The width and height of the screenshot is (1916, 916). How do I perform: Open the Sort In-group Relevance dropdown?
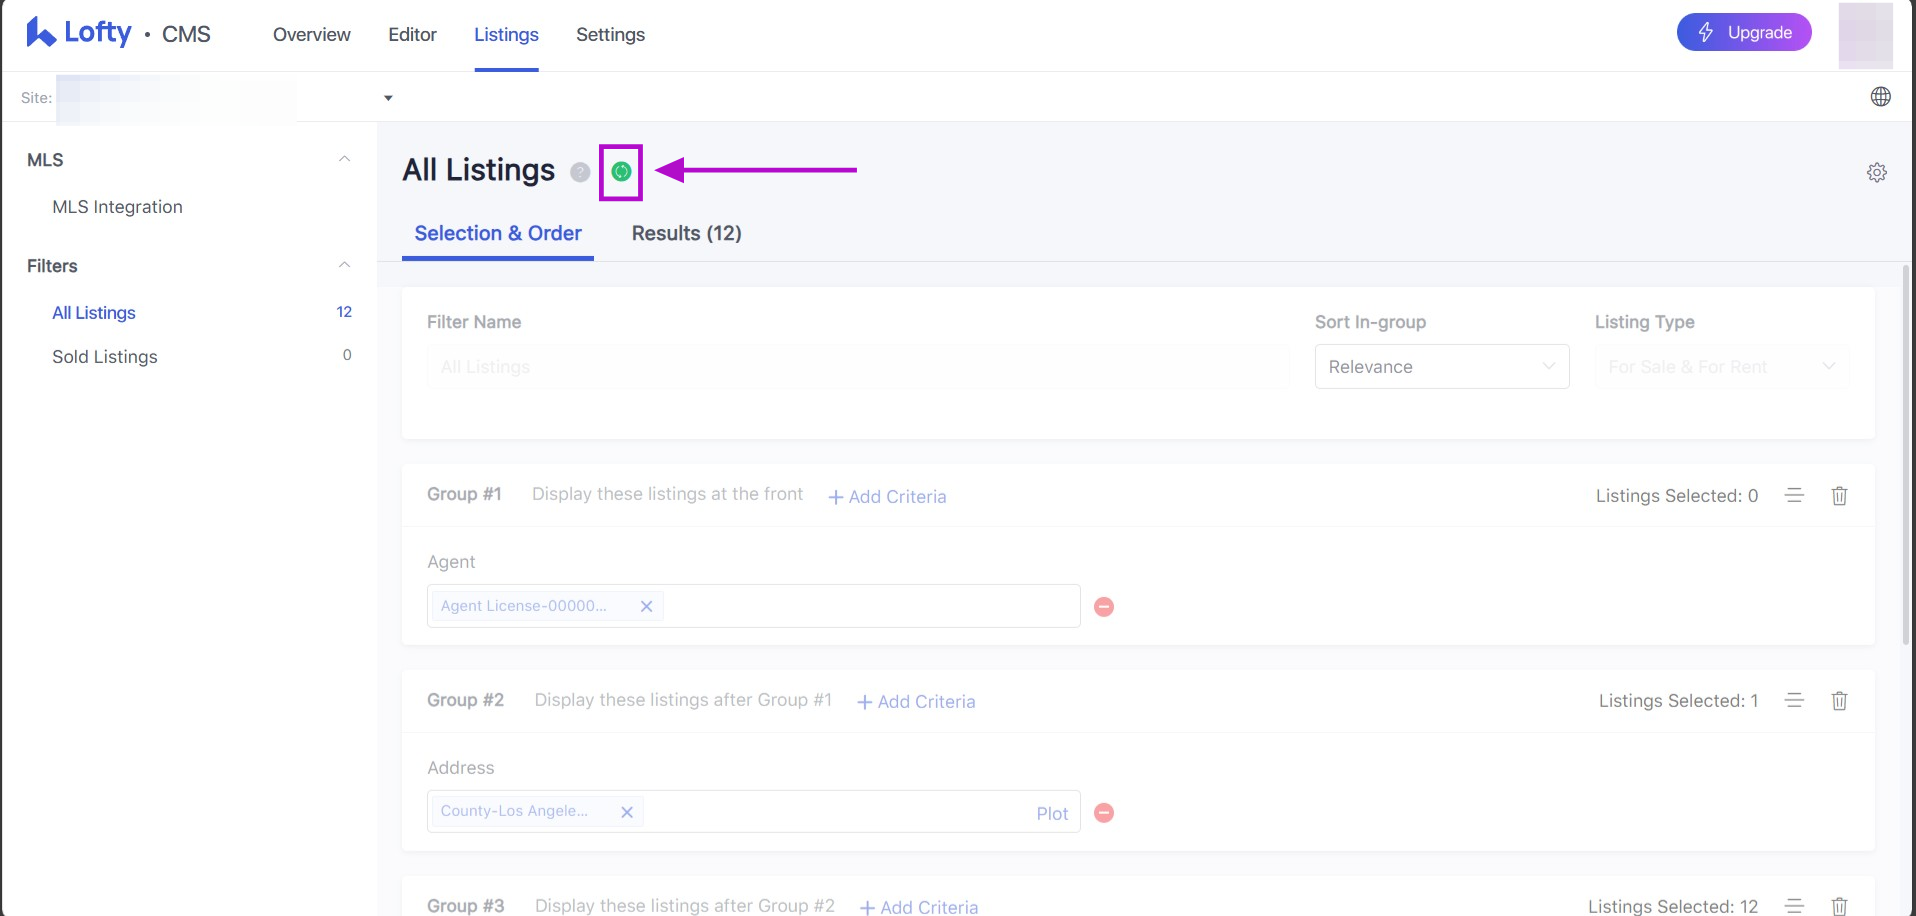point(1441,367)
